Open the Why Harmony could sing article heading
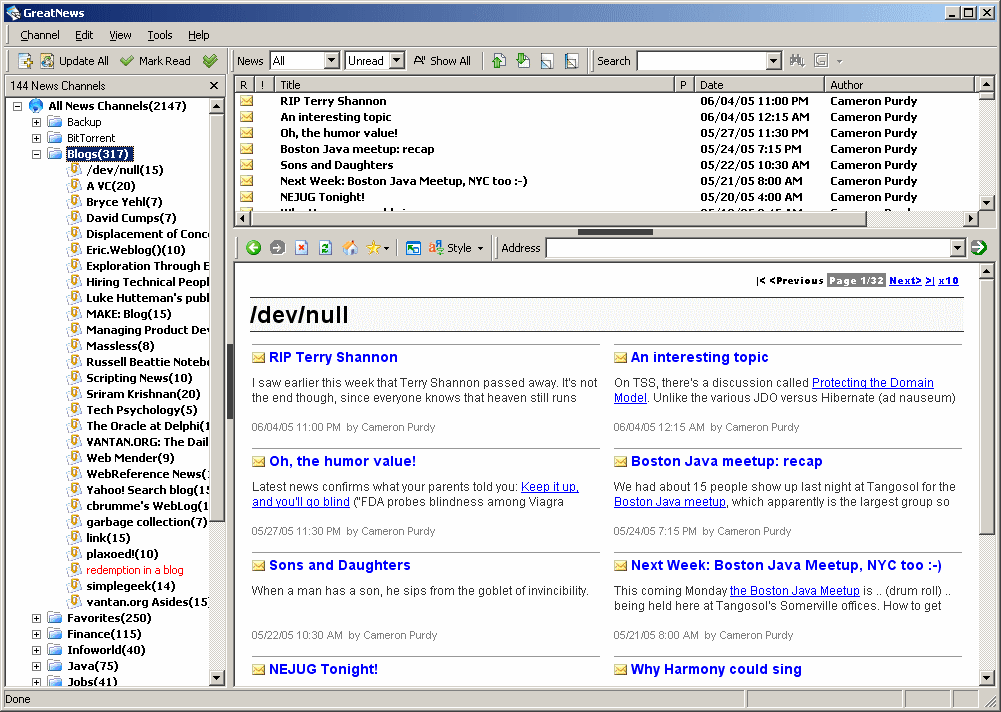 pyautogui.click(x=716, y=669)
